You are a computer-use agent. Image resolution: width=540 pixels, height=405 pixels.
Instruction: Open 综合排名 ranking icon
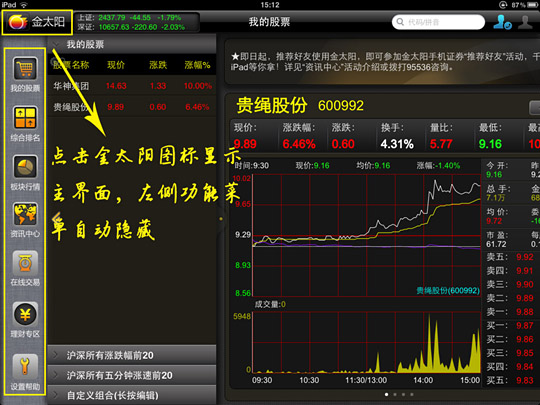click(x=25, y=117)
